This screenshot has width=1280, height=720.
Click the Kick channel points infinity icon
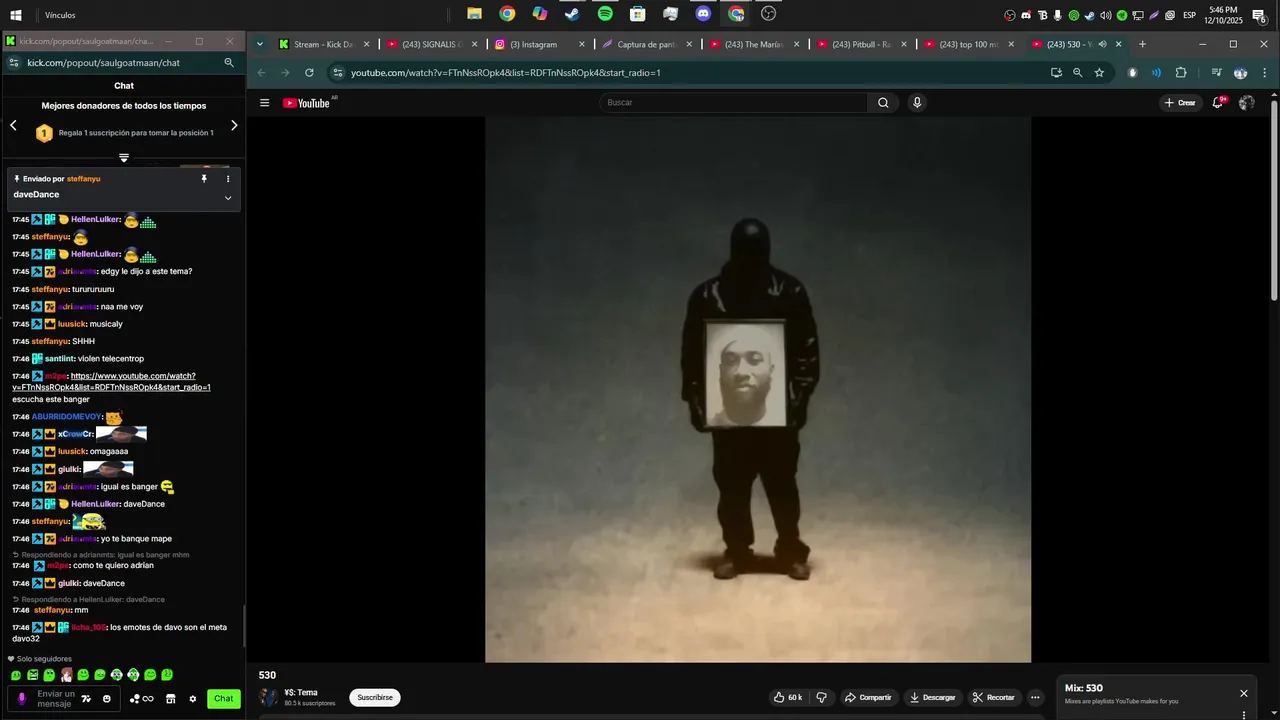pyautogui.click(x=141, y=699)
